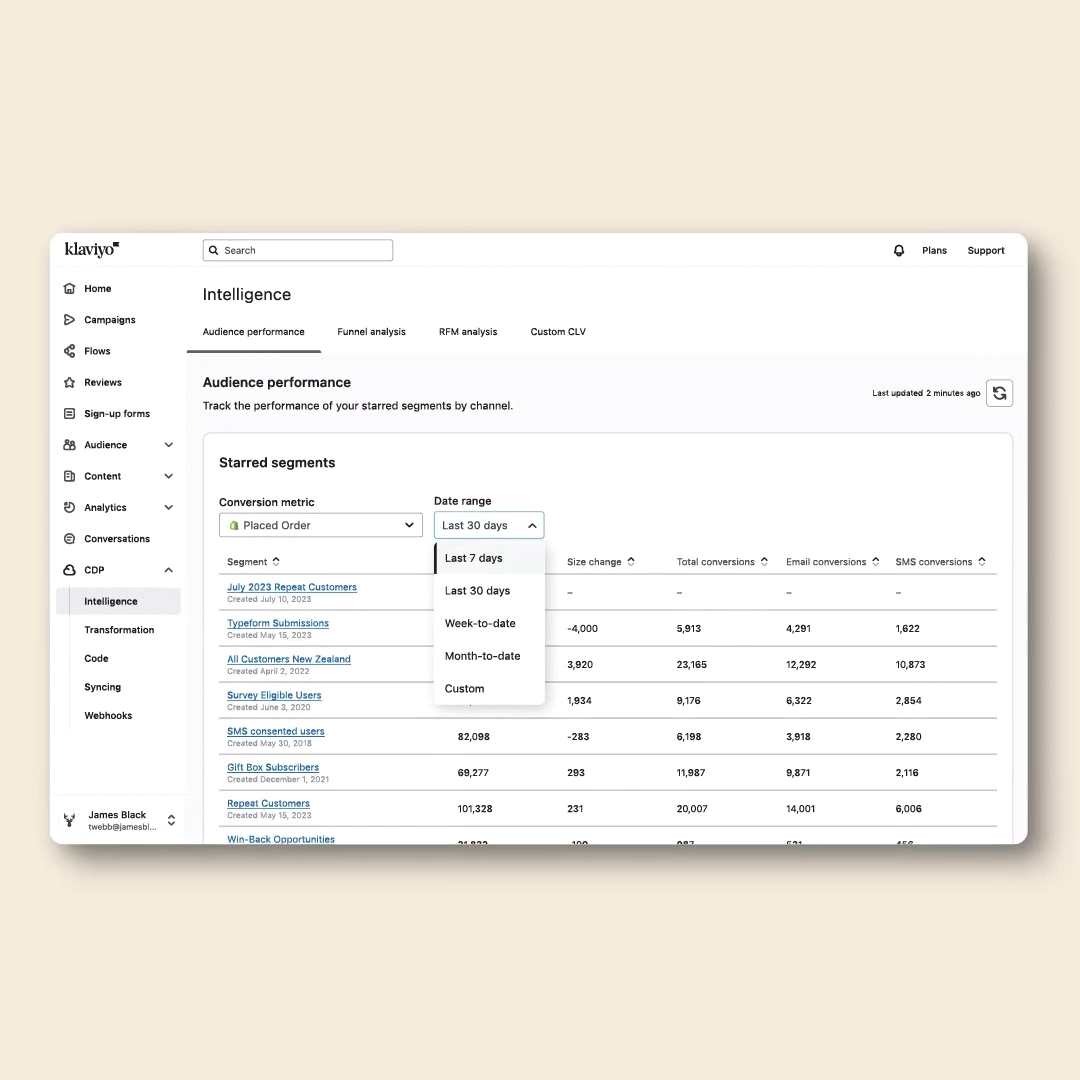Click the Conversations chat icon
Image resolution: width=1080 pixels, height=1080 pixels.
[x=69, y=539]
